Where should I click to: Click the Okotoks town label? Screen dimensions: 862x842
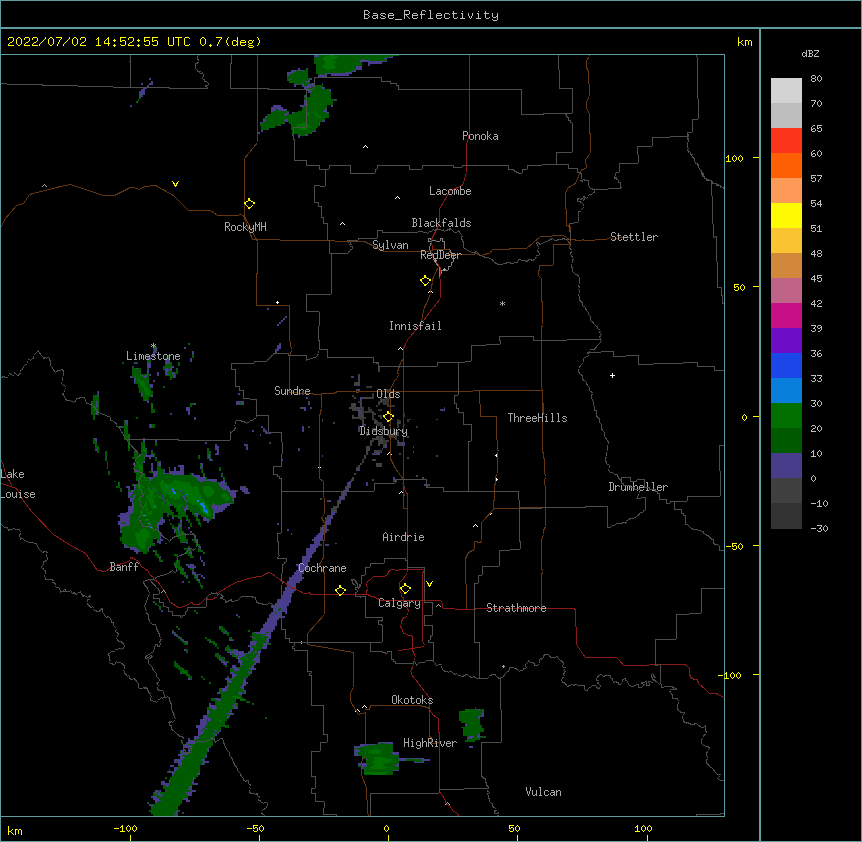pyautogui.click(x=412, y=700)
